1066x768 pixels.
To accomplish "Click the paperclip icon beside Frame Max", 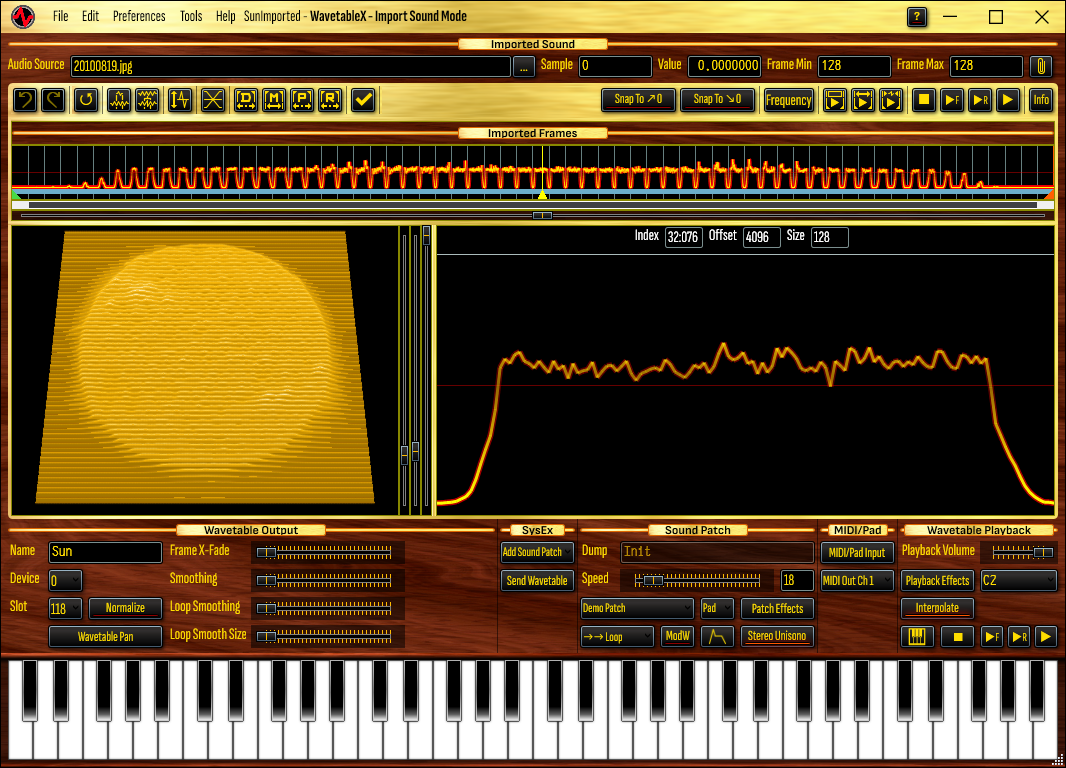I will [x=1041, y=66].
